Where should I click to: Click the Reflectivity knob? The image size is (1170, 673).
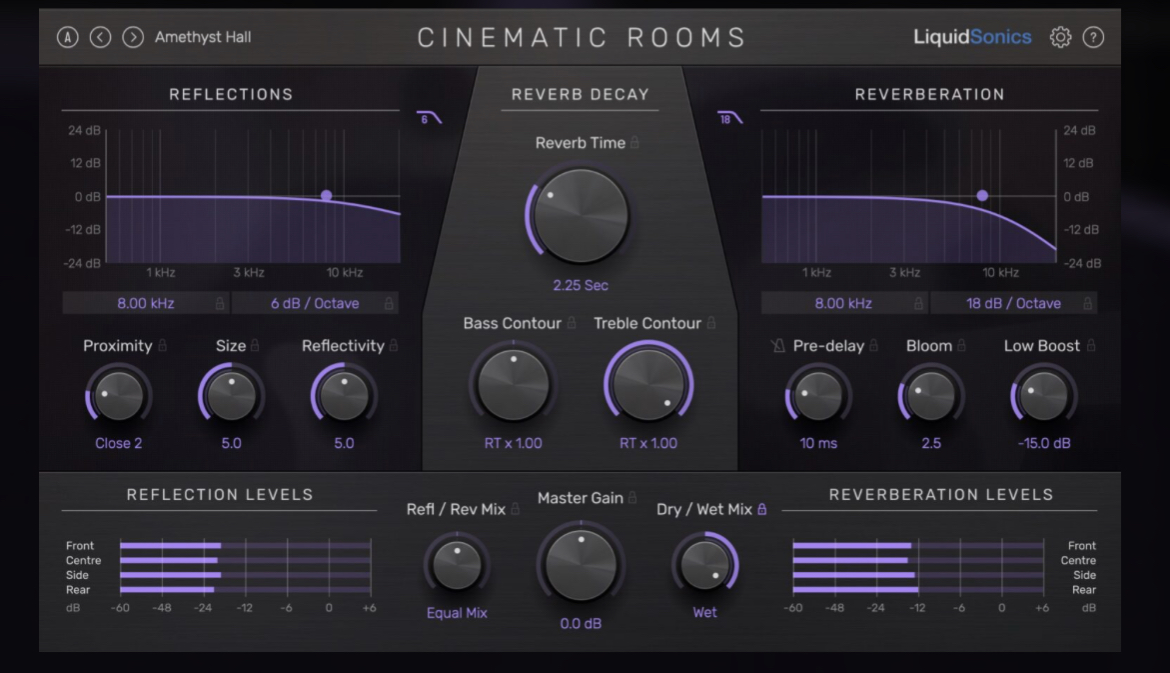(x=344, y=396)
